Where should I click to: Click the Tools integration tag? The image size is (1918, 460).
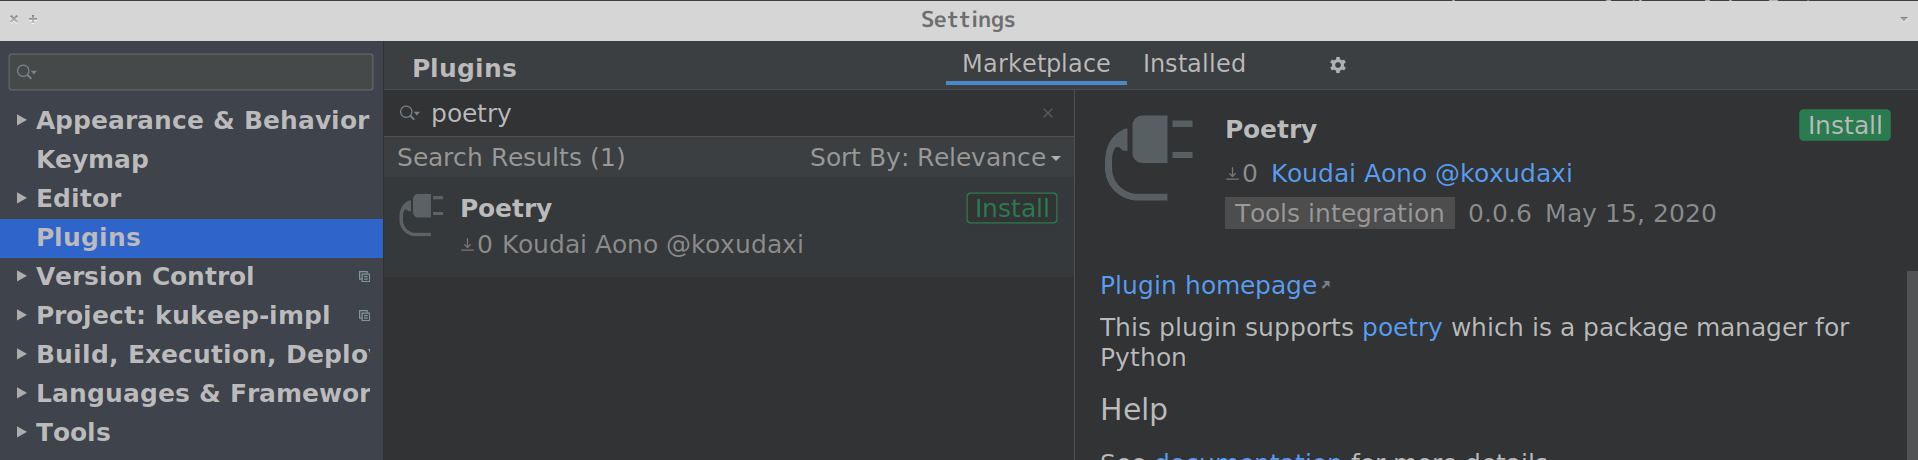click(x=1339, y=213)
